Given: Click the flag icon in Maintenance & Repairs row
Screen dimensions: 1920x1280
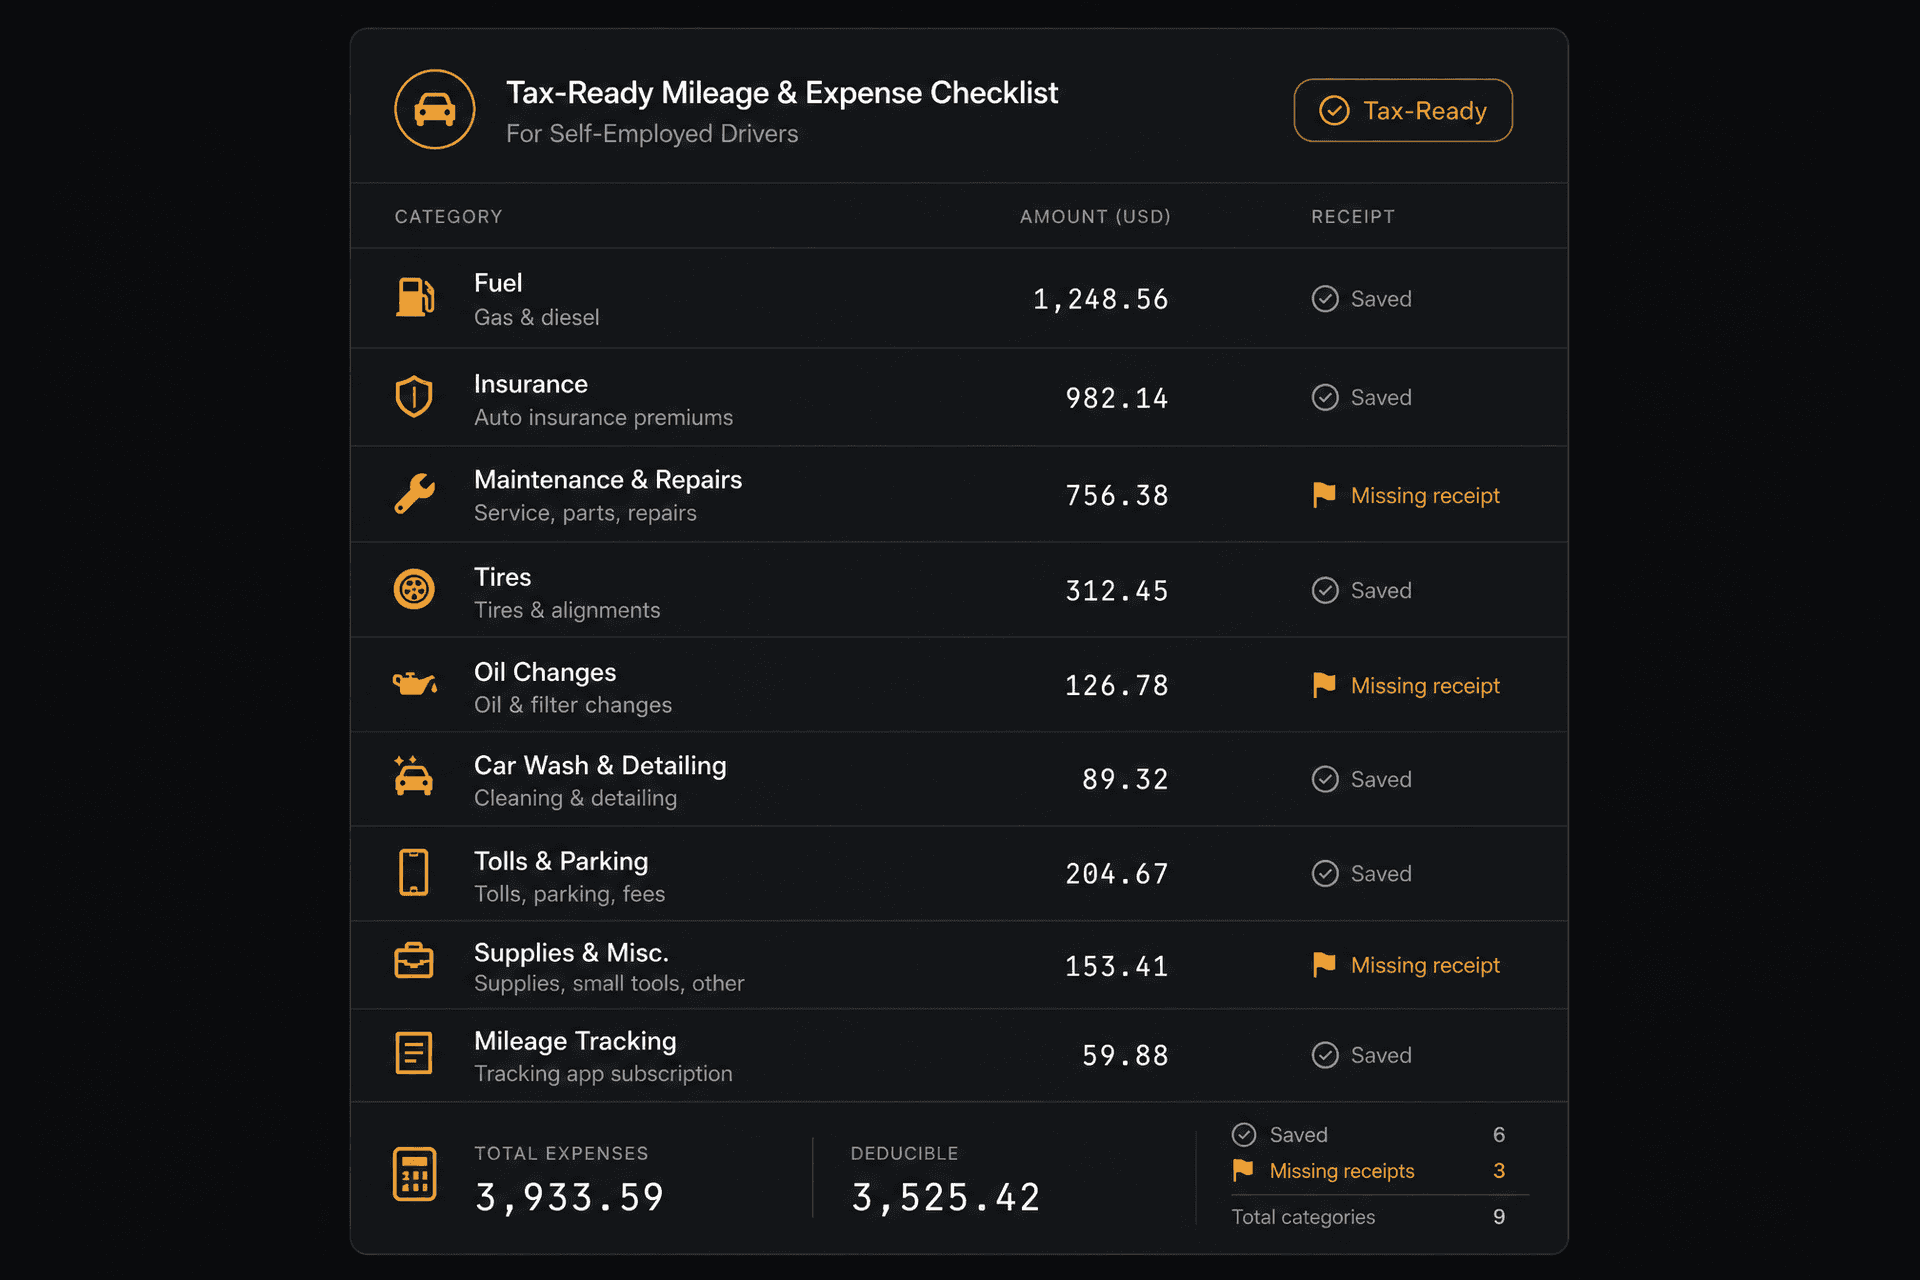Looking at the screenshot, I should 1324,495.
